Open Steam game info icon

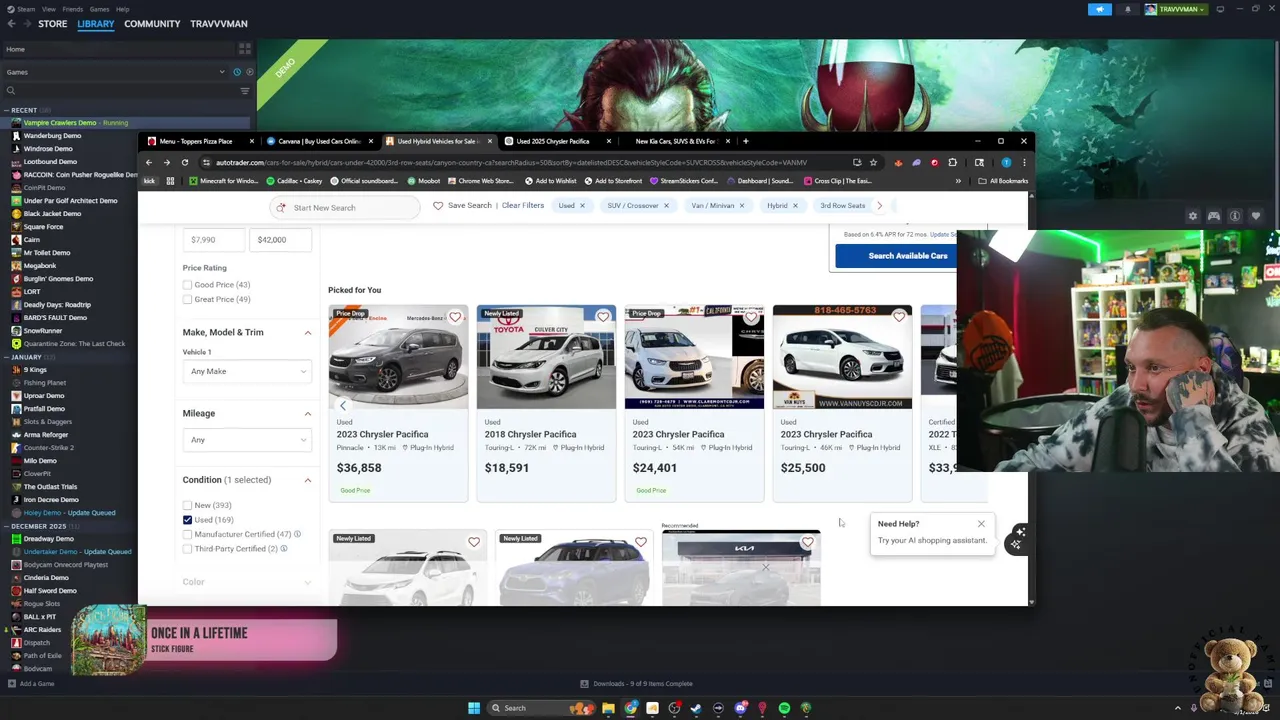(1235, 216)
